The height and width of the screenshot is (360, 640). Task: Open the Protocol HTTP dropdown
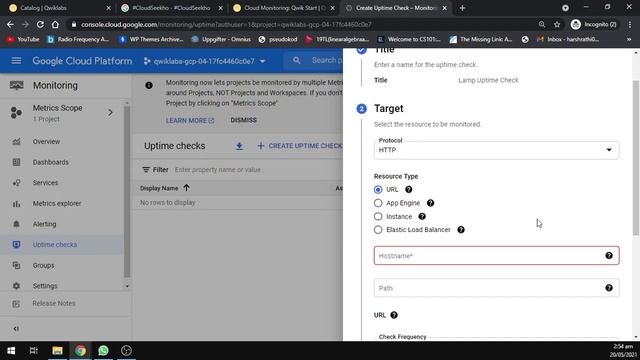(x=496, y=150)
